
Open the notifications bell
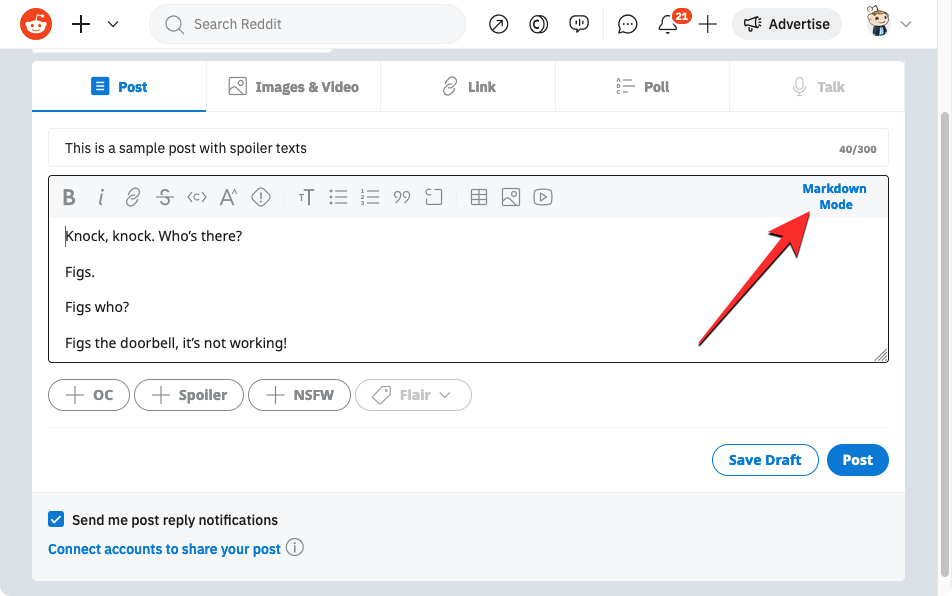click(x=668, y=25)
